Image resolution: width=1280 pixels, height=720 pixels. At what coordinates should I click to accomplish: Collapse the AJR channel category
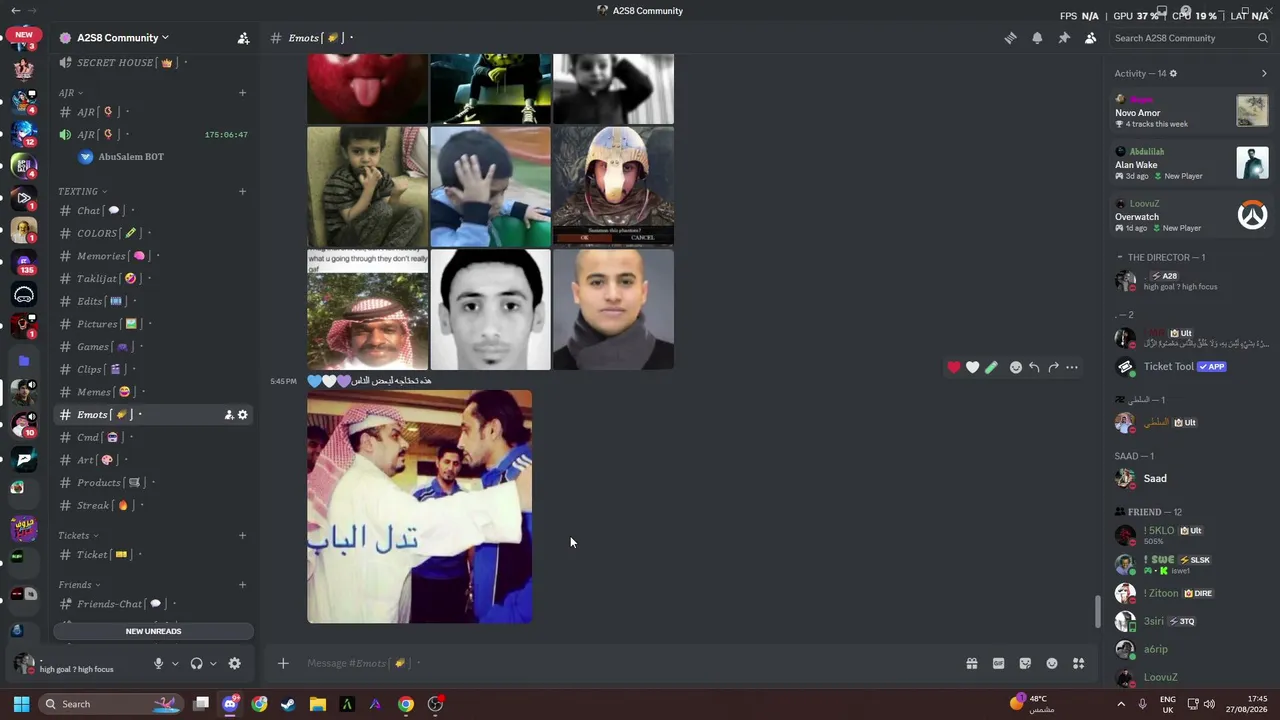coord(70,93)
